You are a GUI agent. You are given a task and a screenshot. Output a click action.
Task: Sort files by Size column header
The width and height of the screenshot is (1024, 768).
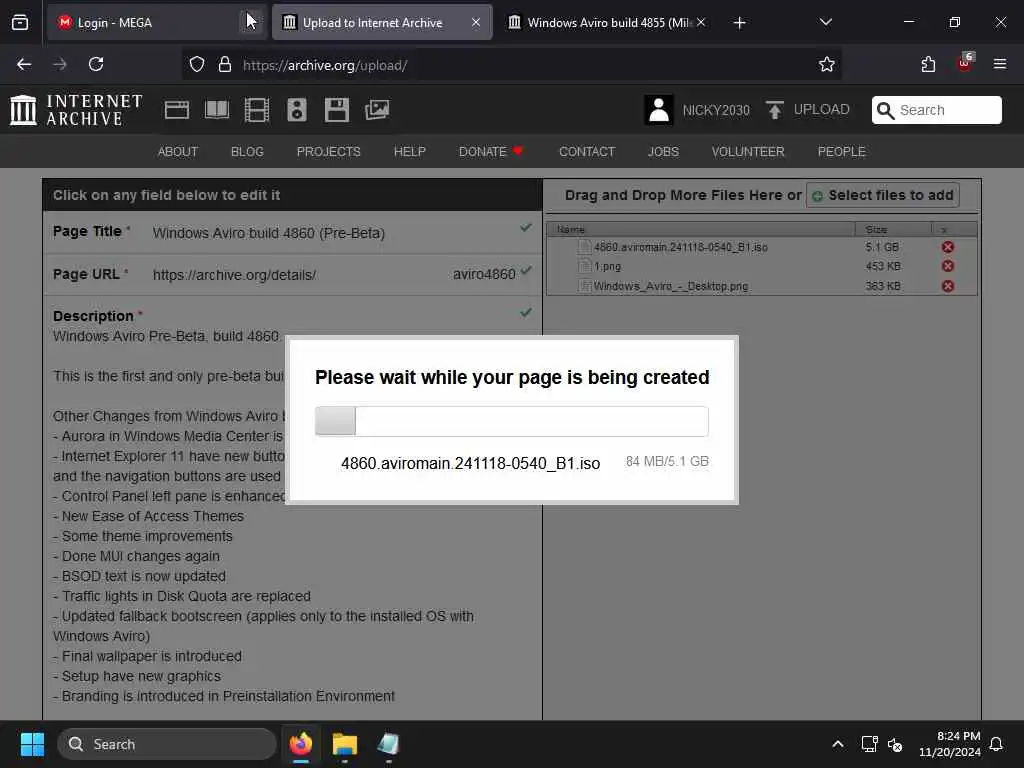click(x=893, y=229)
